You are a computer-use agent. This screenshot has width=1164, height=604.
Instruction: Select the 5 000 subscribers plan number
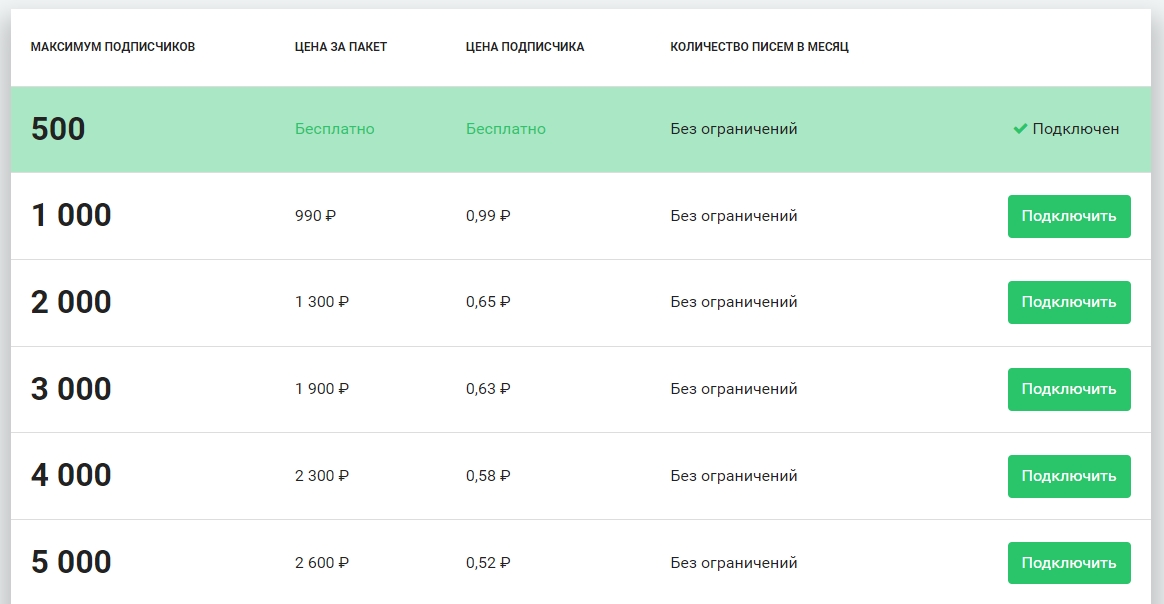pyautogui.click(x=71, y=562)
